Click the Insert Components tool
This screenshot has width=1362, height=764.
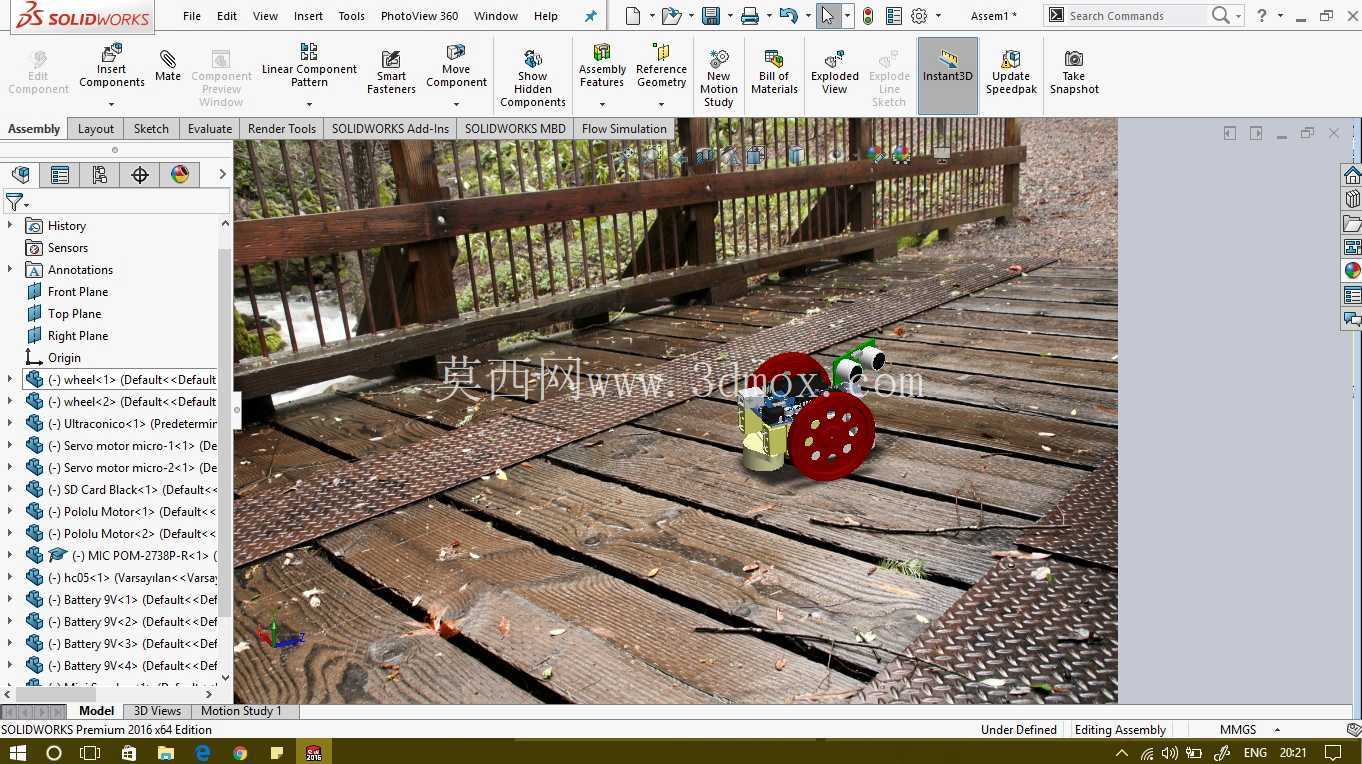[x=112, y=66]
